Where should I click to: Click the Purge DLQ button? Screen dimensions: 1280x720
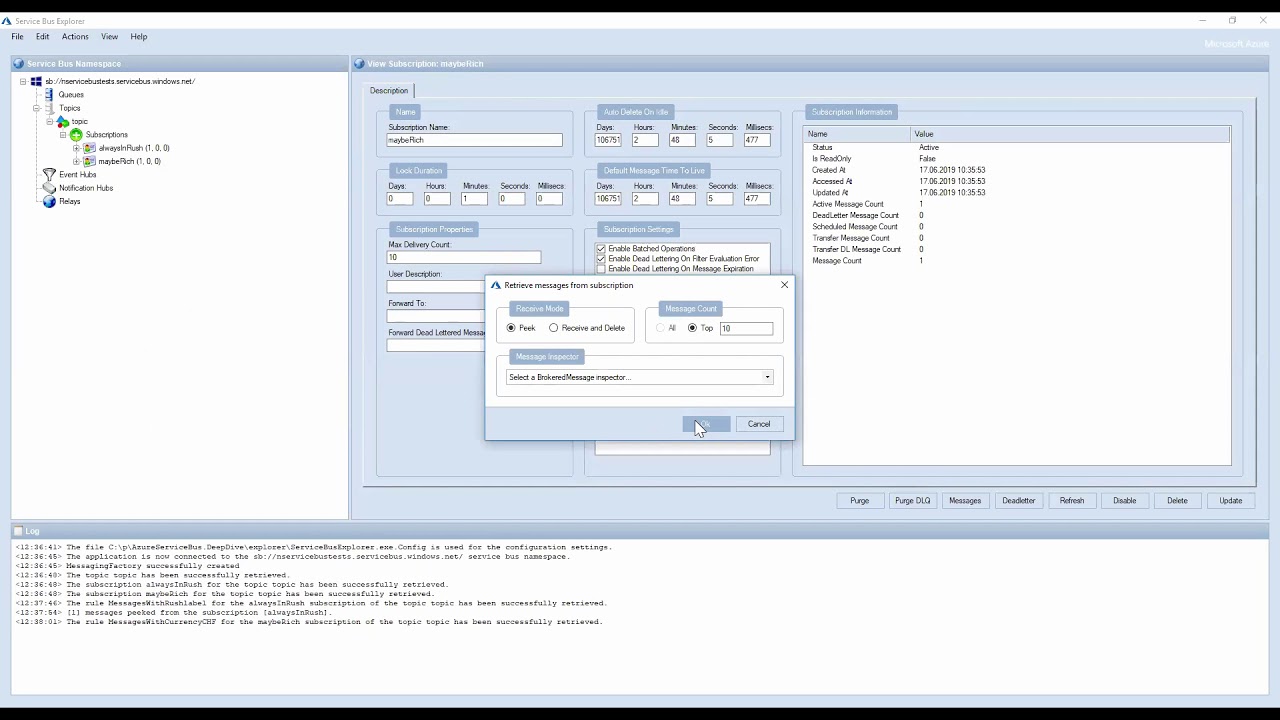click(x=912, y=501)
